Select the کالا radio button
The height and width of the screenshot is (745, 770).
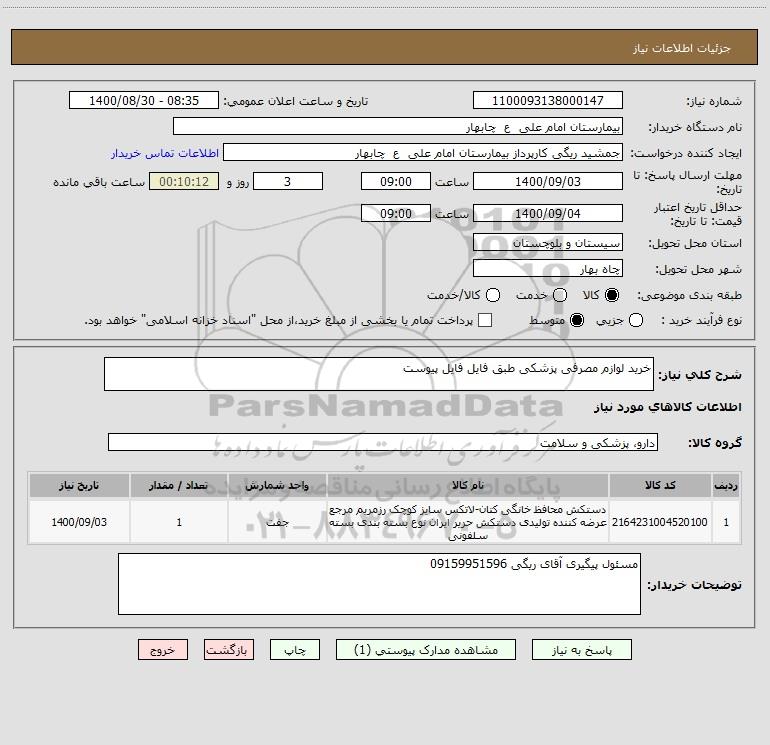612,295
